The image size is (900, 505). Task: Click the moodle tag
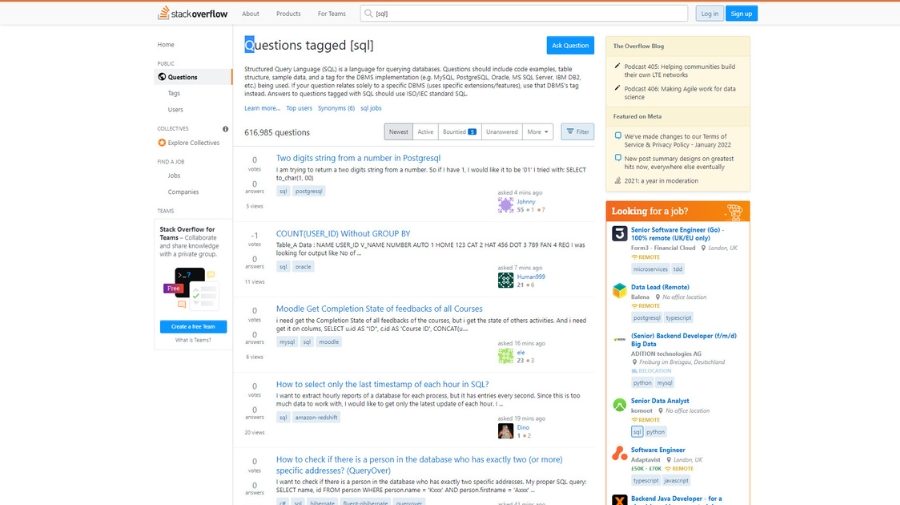point(329,342)
